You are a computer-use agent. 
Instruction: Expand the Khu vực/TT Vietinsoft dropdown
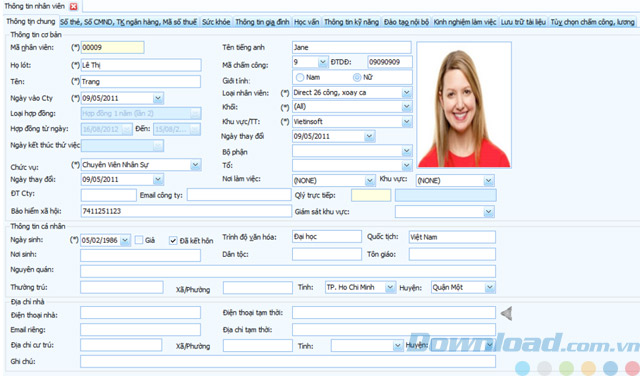click(x=406, y=122)
